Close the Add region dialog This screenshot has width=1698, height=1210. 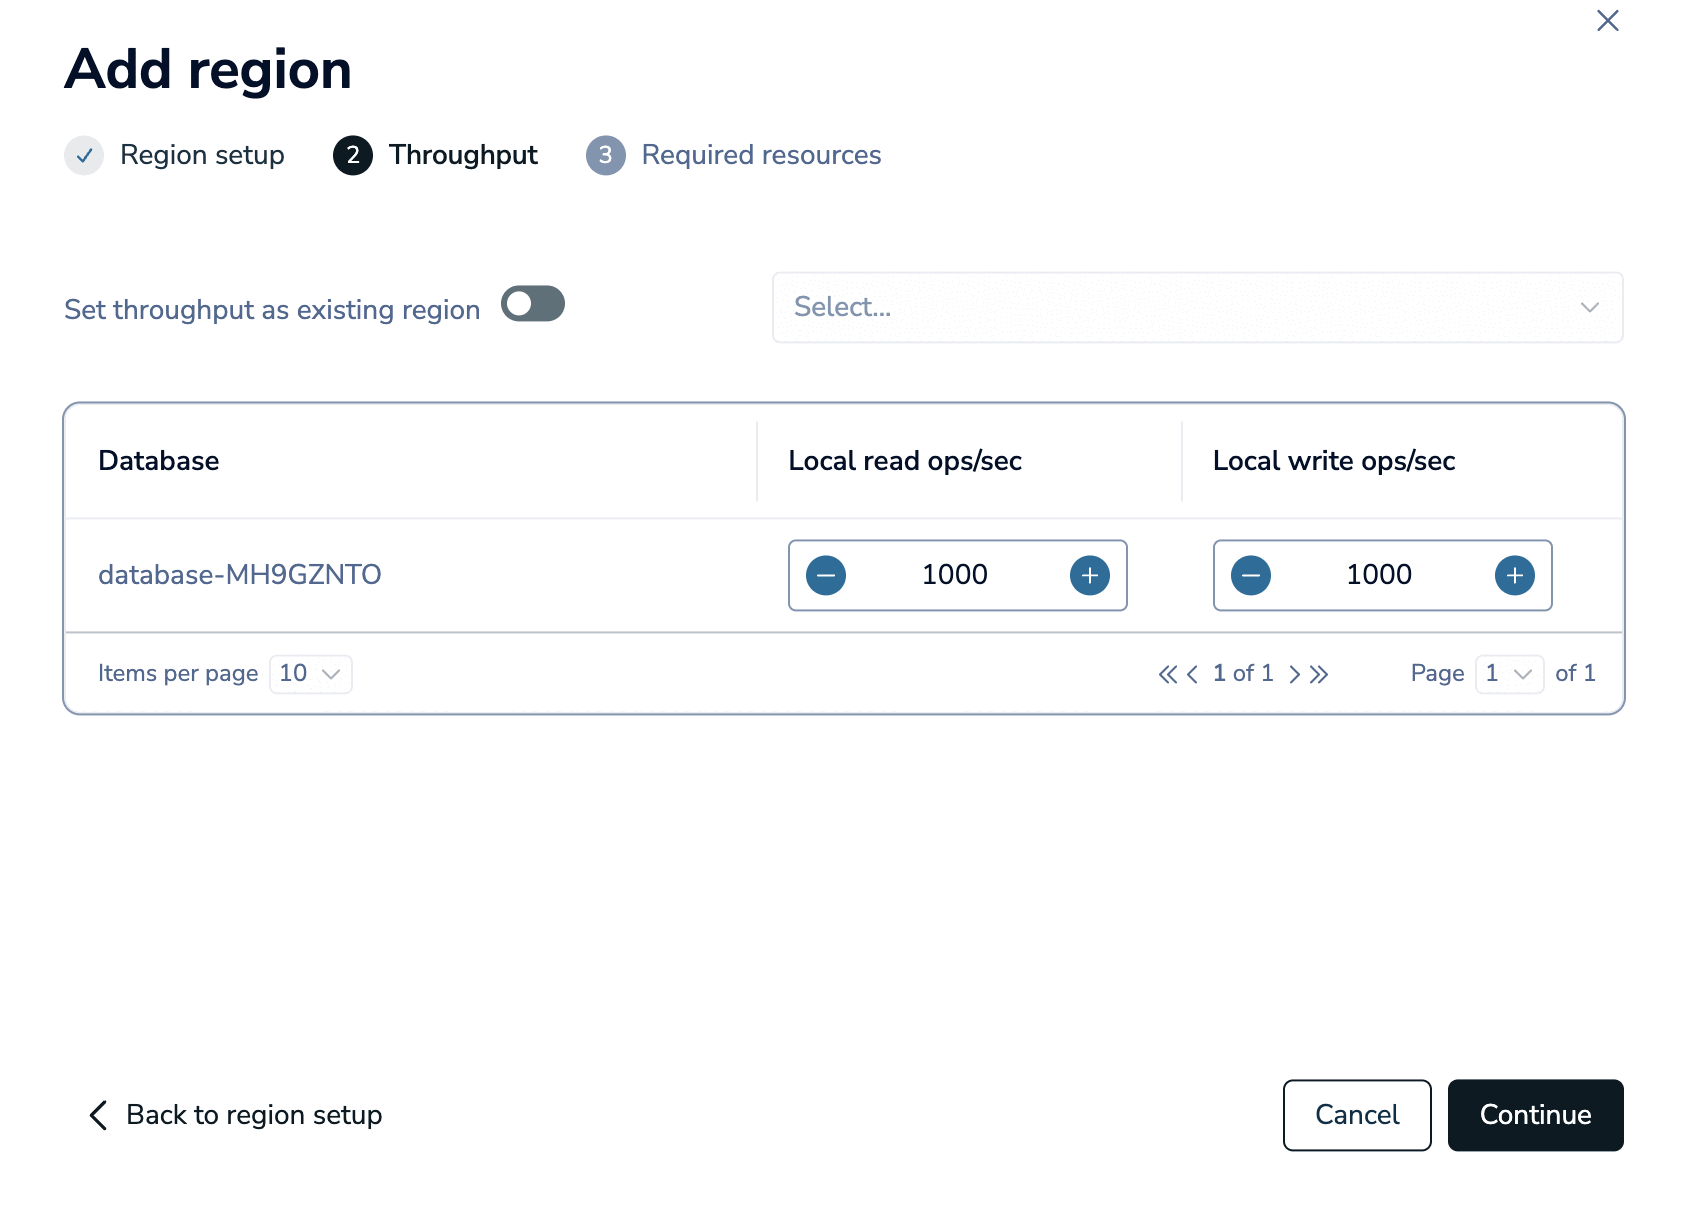(1608, 21)
